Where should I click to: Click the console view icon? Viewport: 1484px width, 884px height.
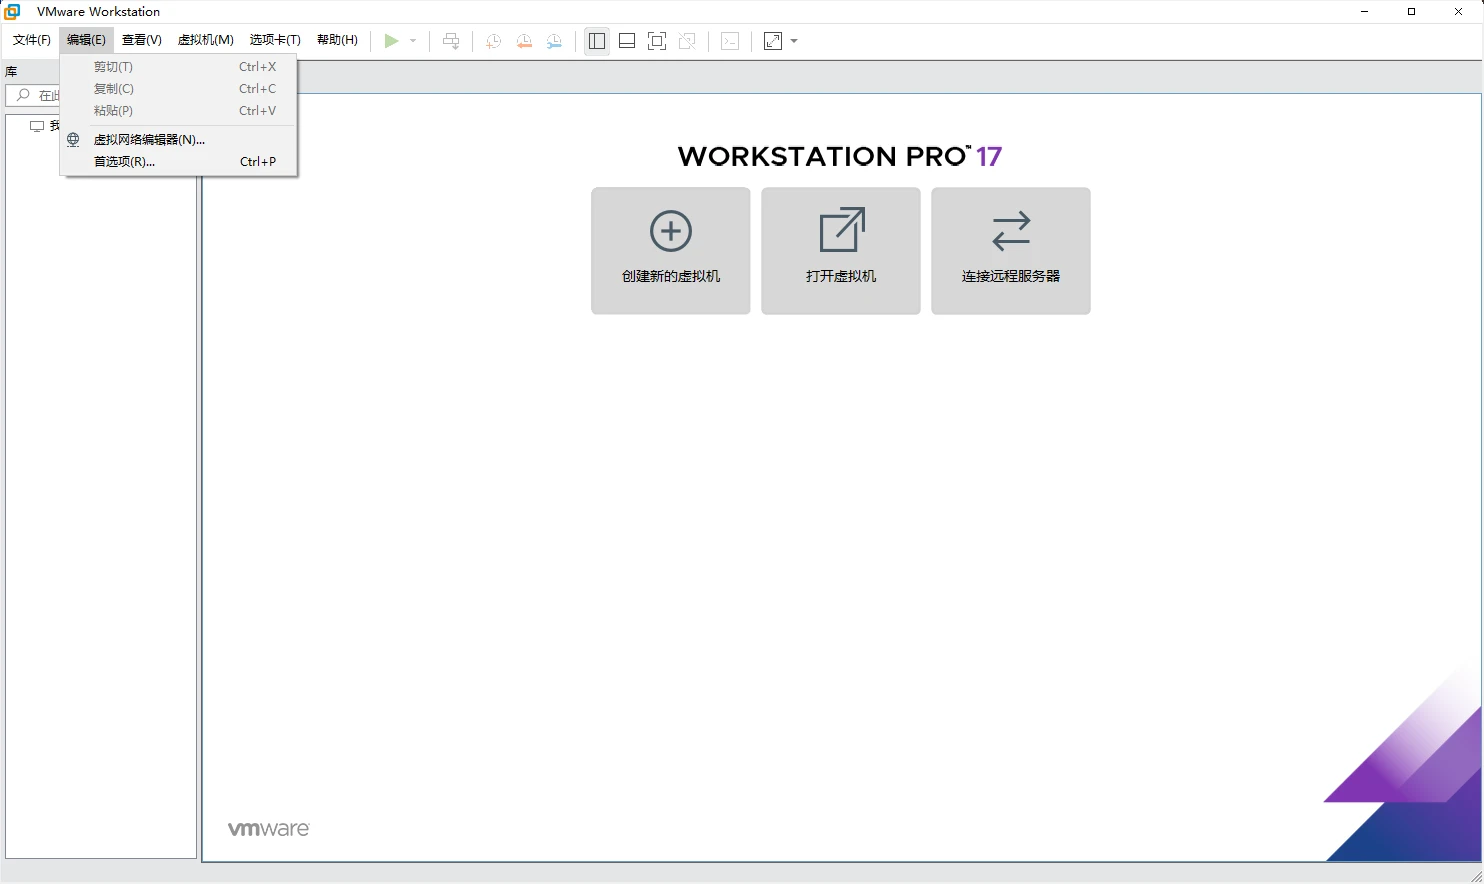tap(730, 41)
